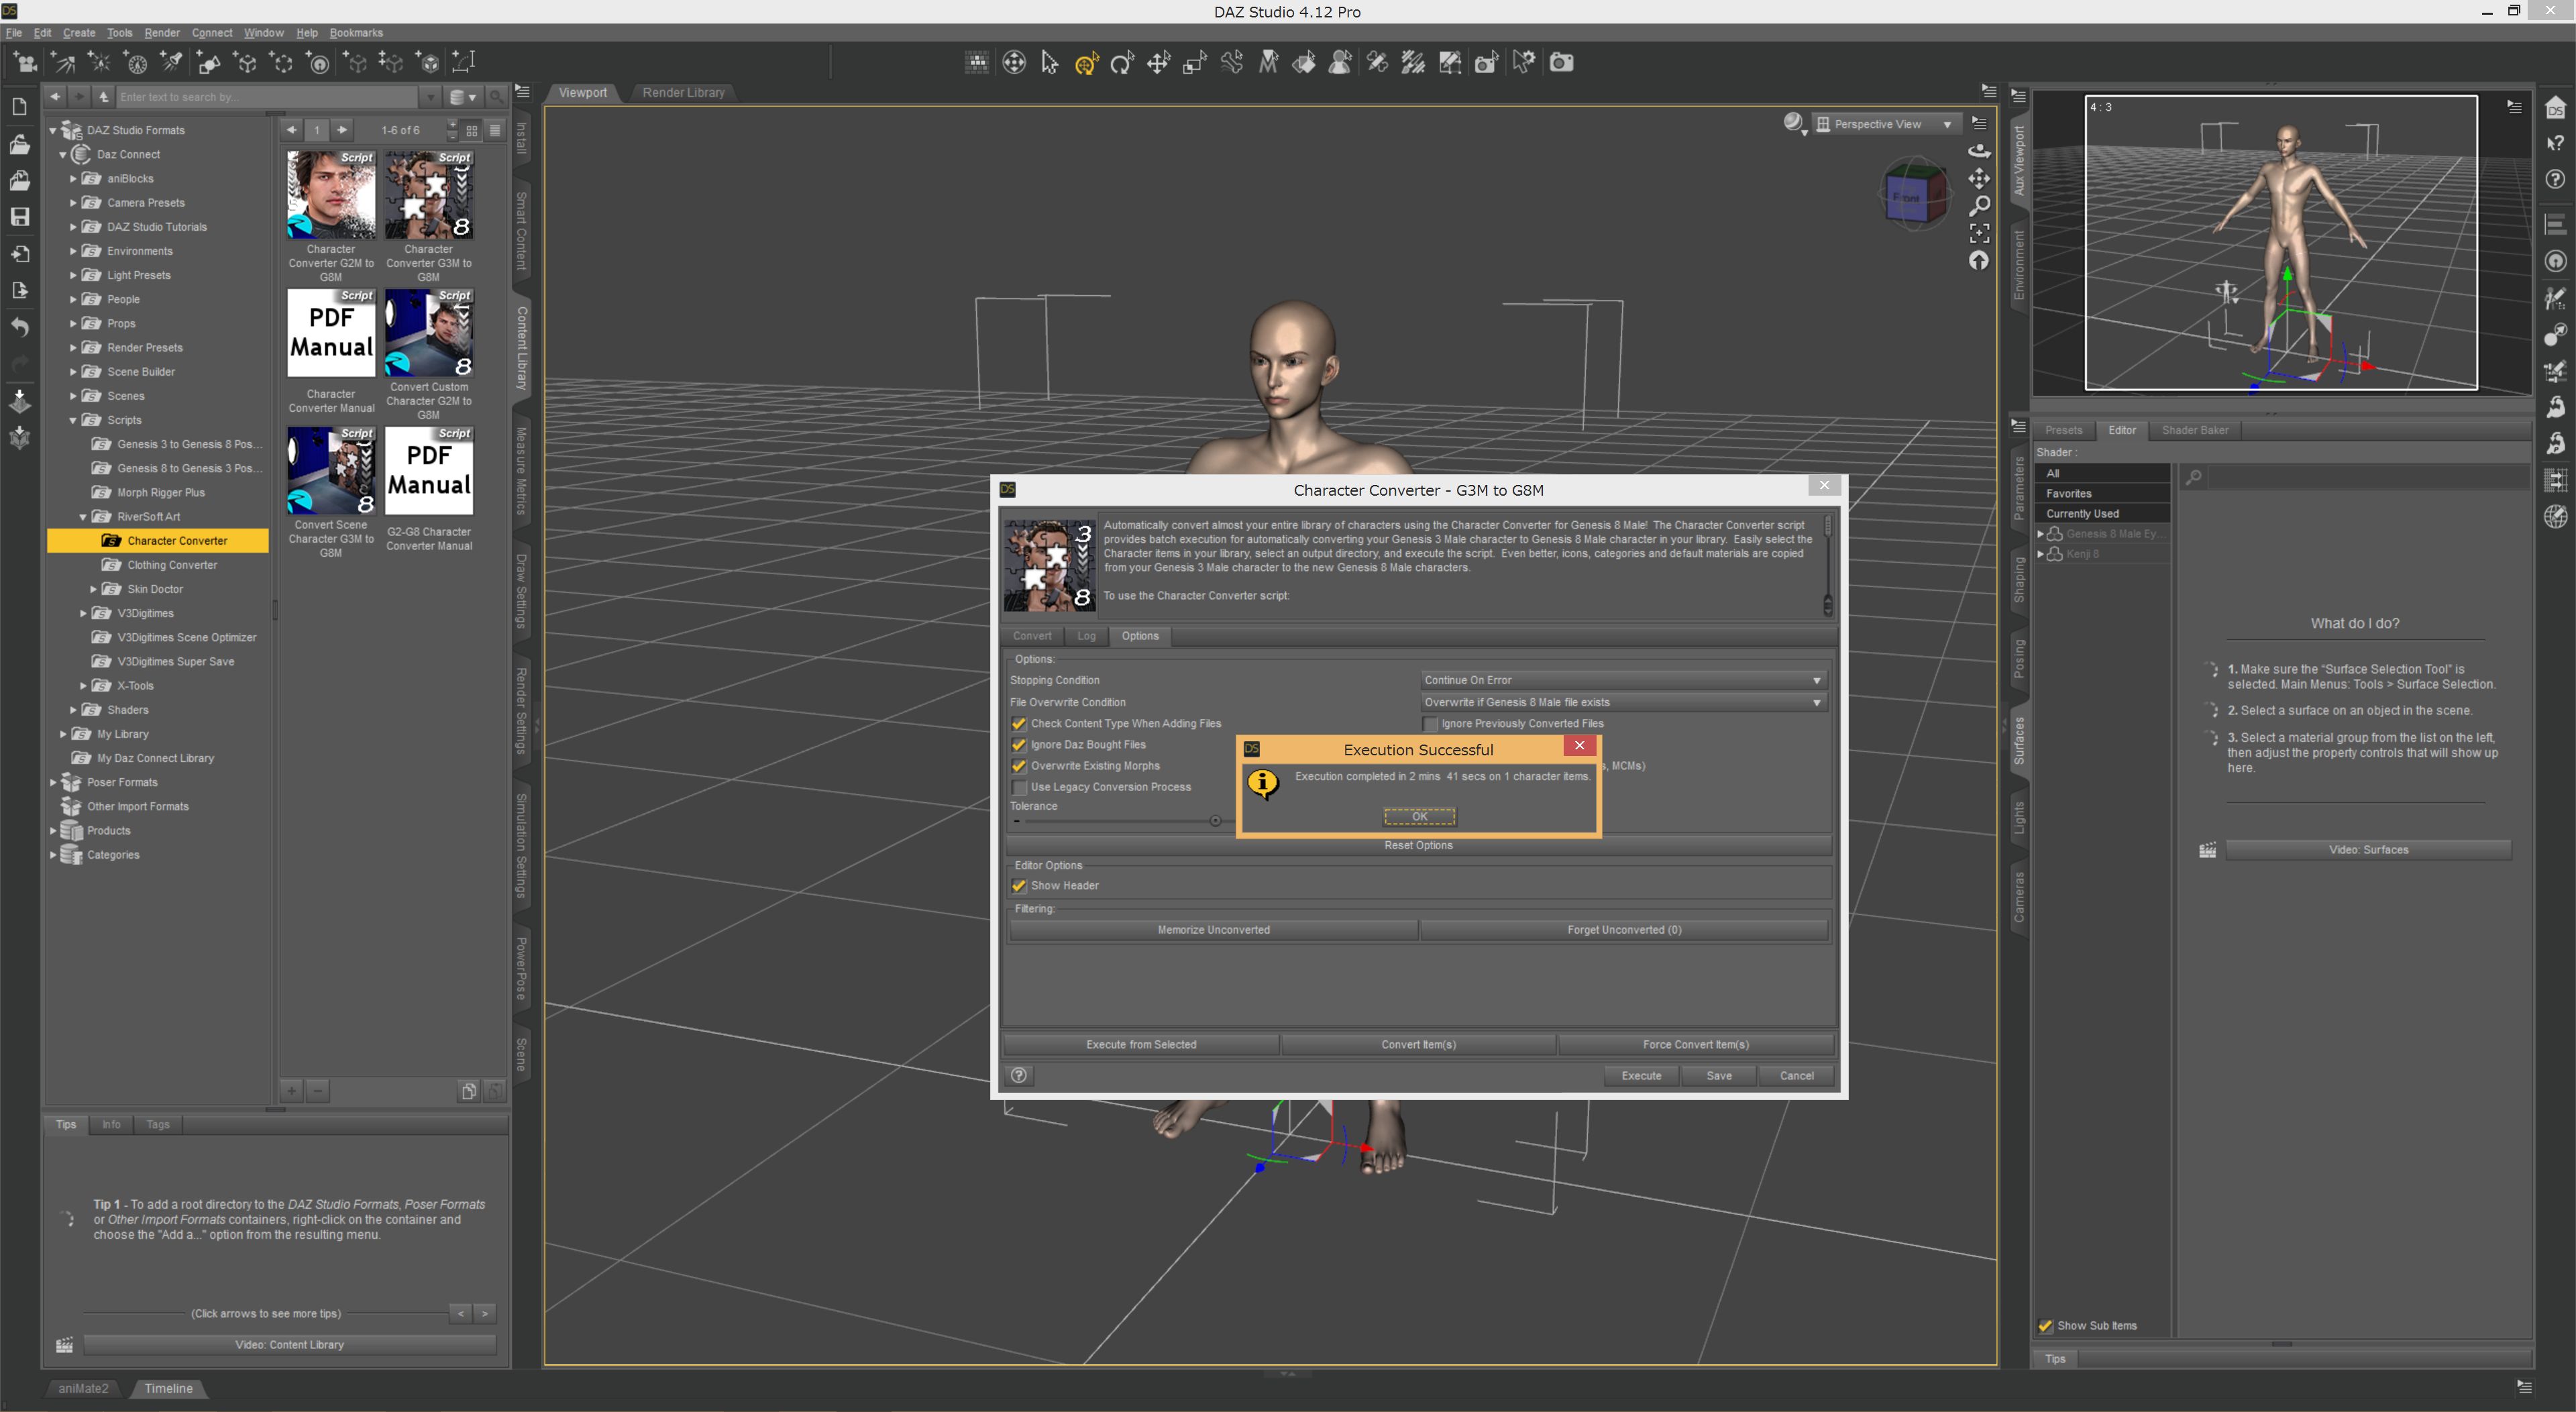Screen dimensions: 2576x1412
Task: Activate the Universal tool
Action: pos(1086,63)
